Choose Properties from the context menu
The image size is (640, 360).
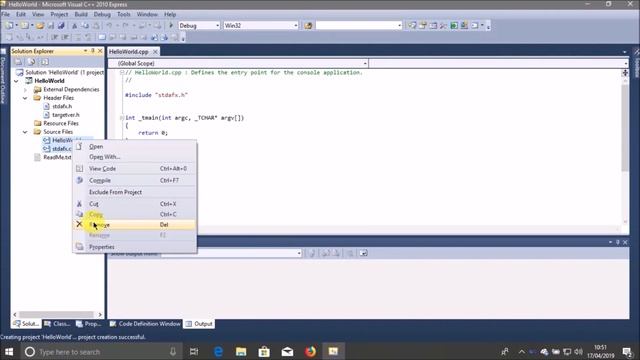[135, 247]
